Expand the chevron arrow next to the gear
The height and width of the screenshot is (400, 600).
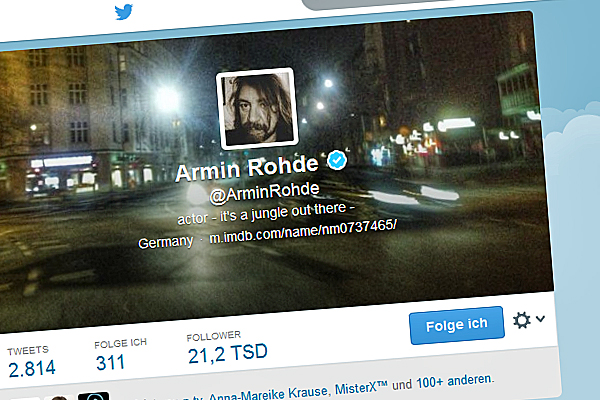pyautogui.click(x=540, y=318)
